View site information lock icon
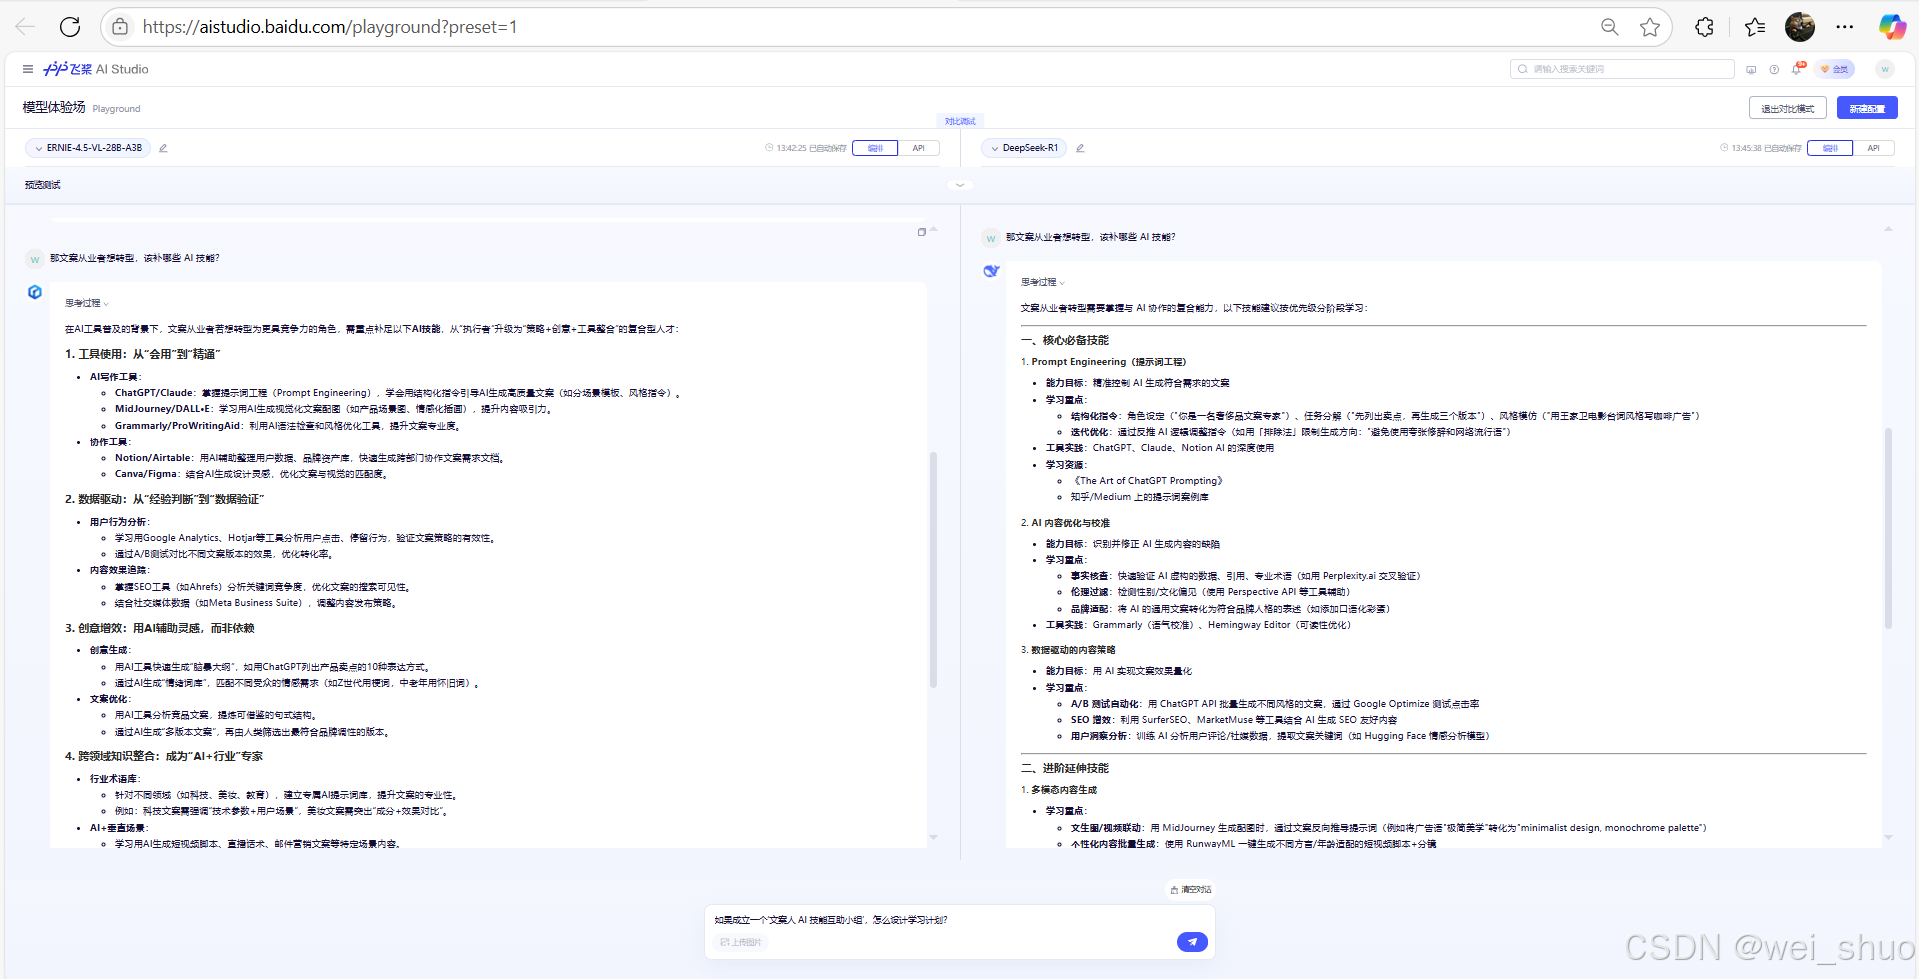The height and width of the screenshot is (979, 1919). 120,27
